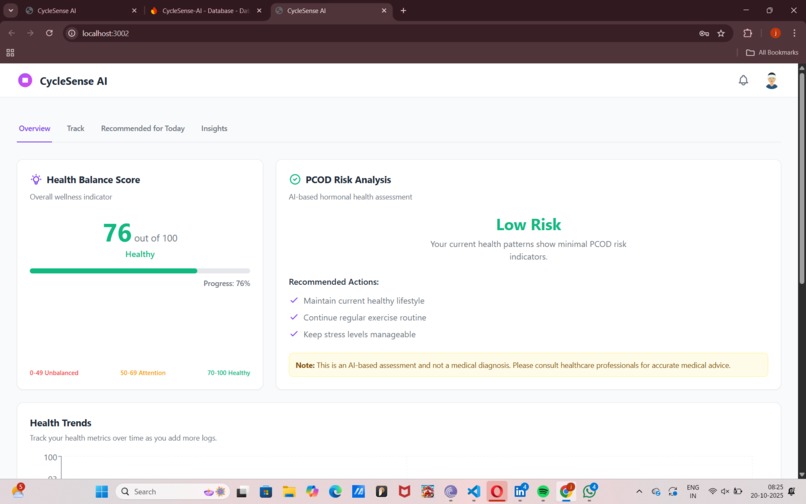This screenshot has height=504, width=806.
Task: Open WhatsApp from the taskbar
Action: tap(590, 492)
